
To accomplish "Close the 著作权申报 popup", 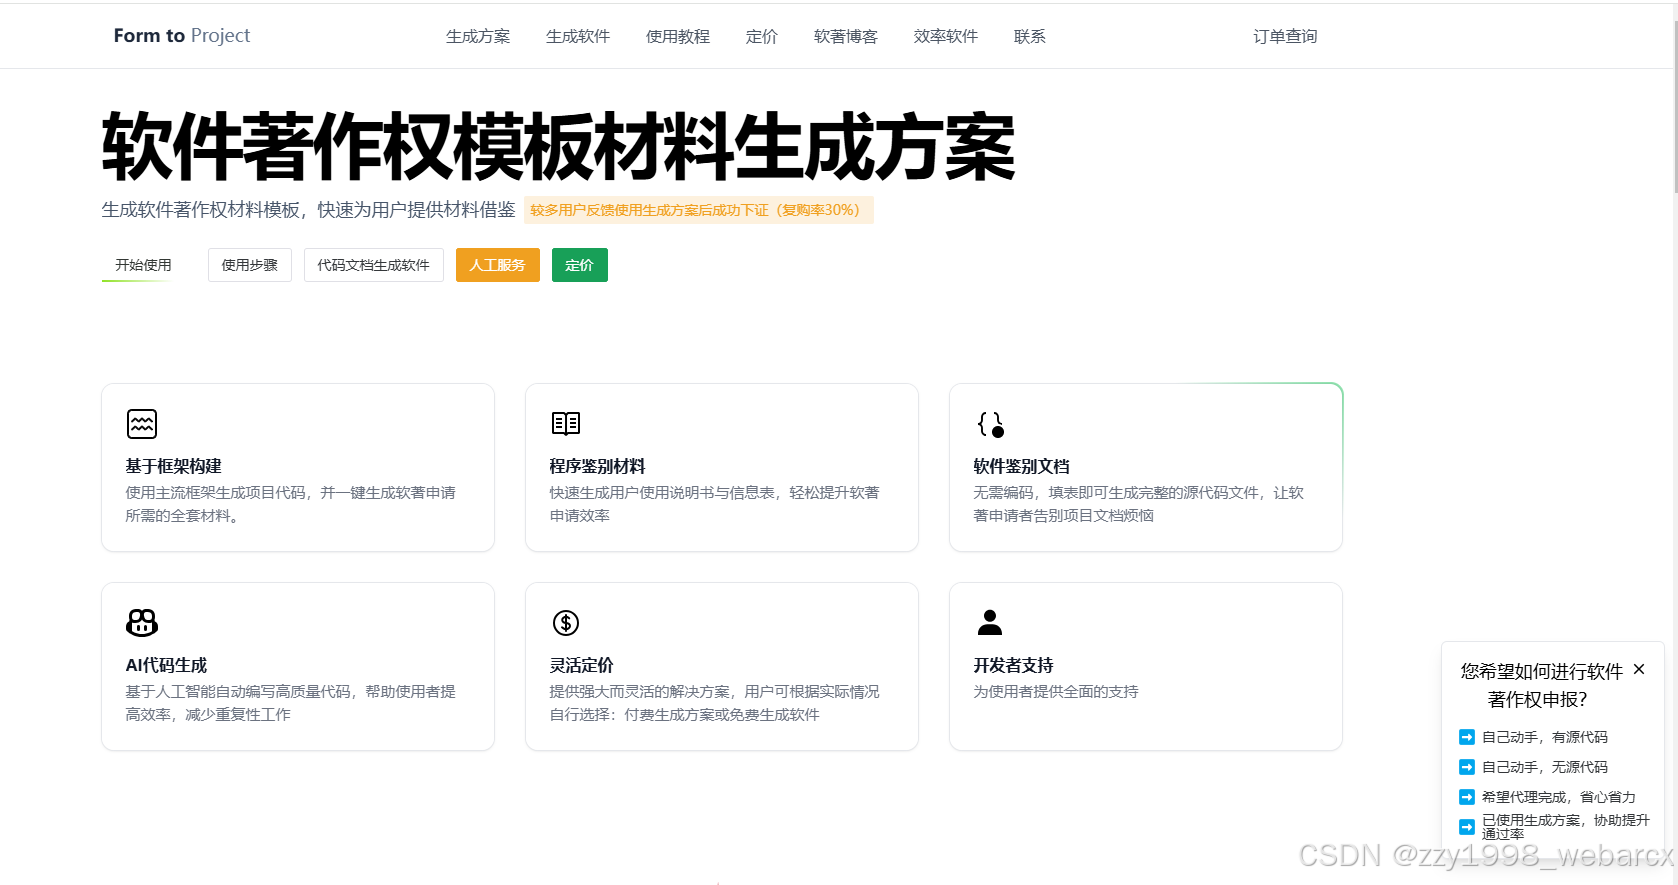I will 1639,669.
